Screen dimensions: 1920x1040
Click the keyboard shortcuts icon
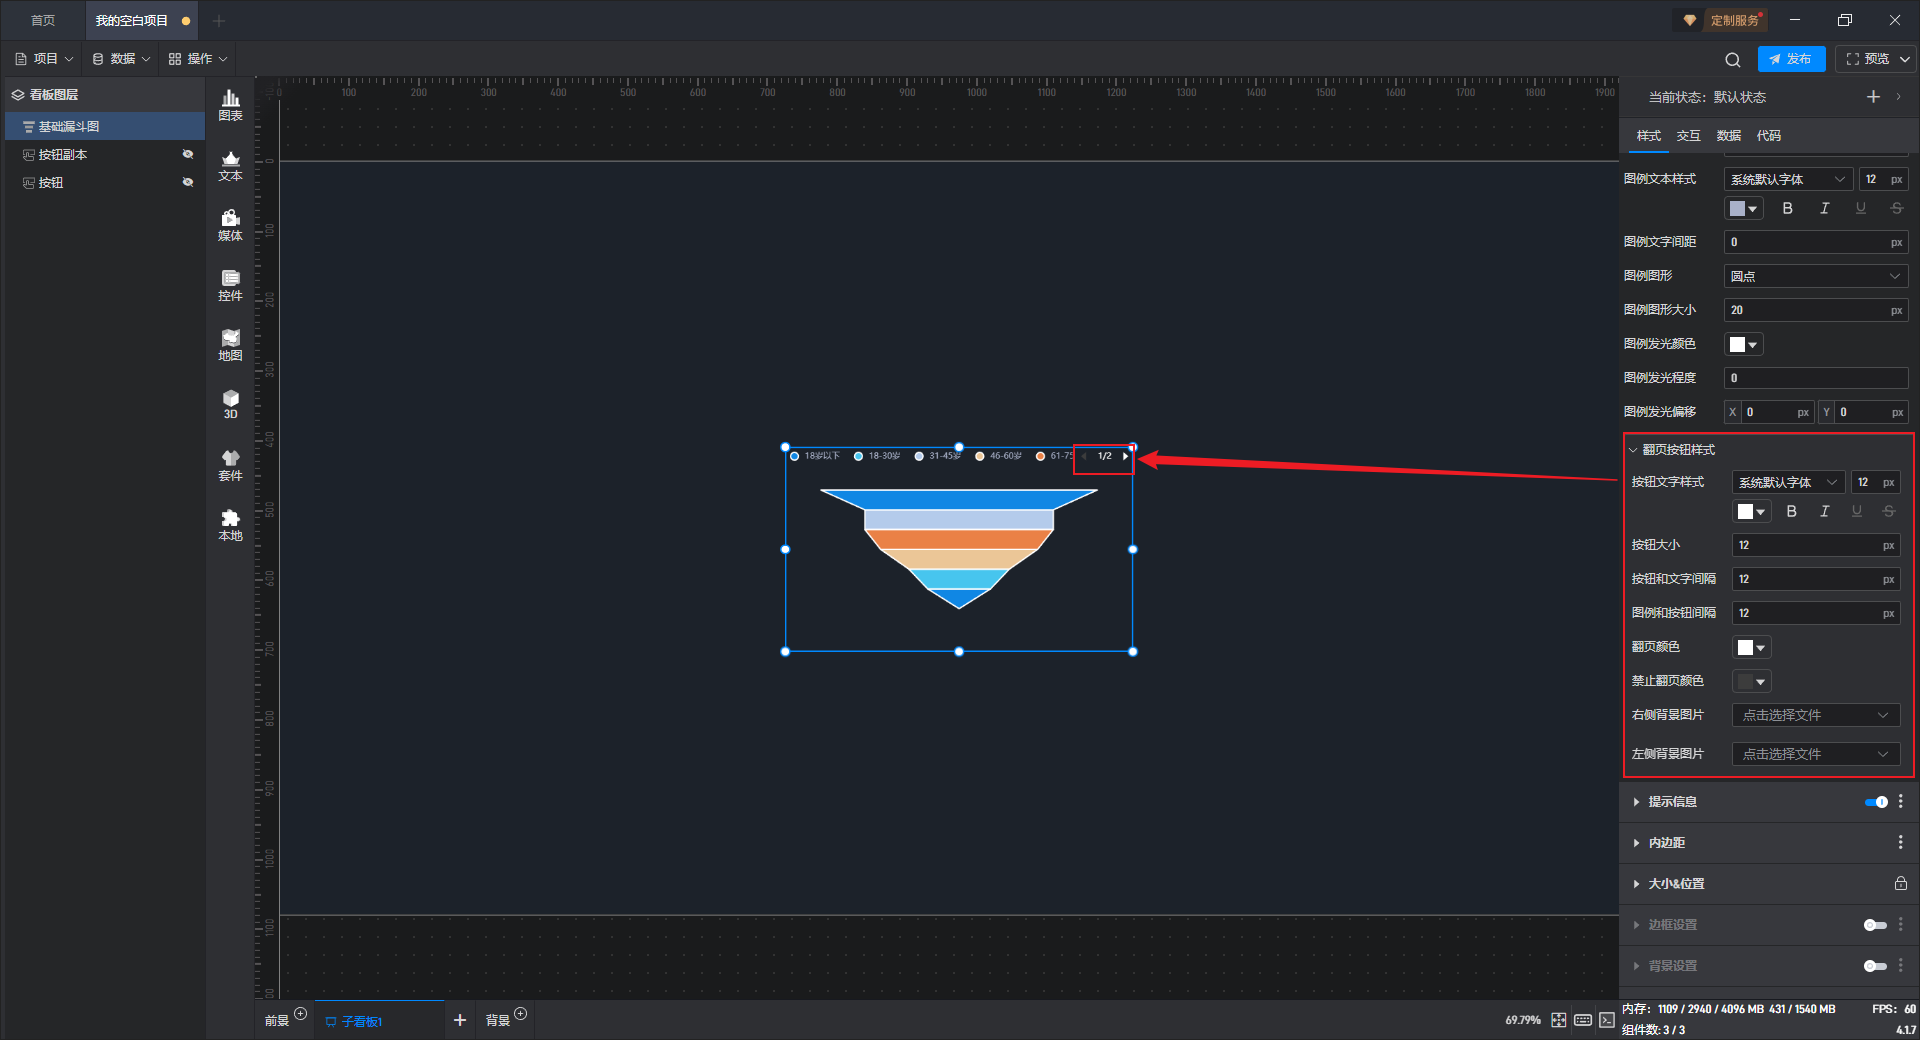[1583, 1020]
